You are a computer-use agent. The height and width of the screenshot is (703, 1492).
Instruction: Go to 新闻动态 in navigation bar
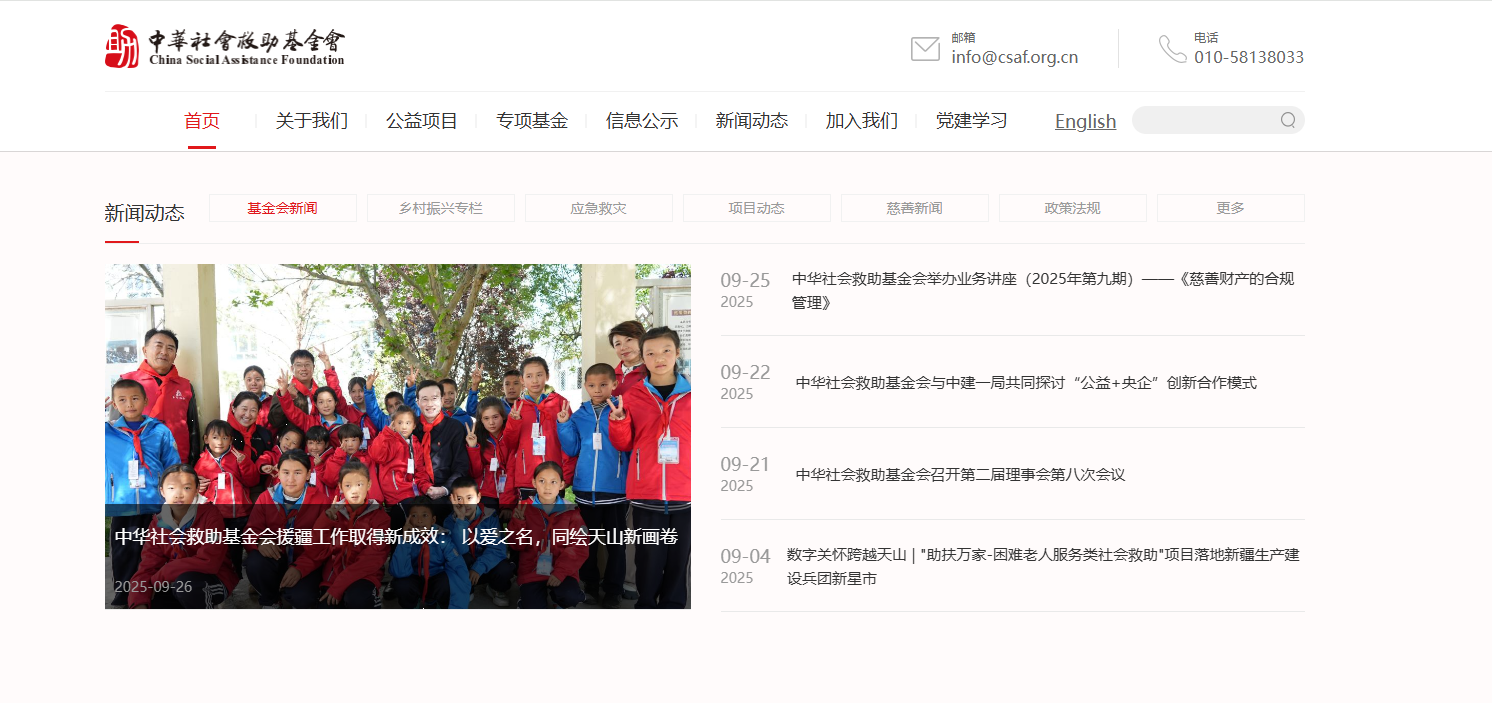click(x=752, y=121)
